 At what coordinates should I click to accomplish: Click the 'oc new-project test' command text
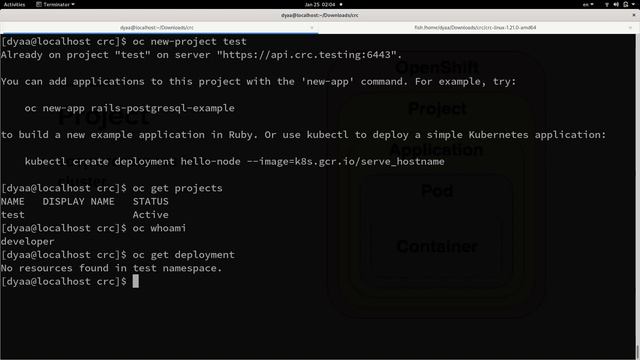coord(189,41)
